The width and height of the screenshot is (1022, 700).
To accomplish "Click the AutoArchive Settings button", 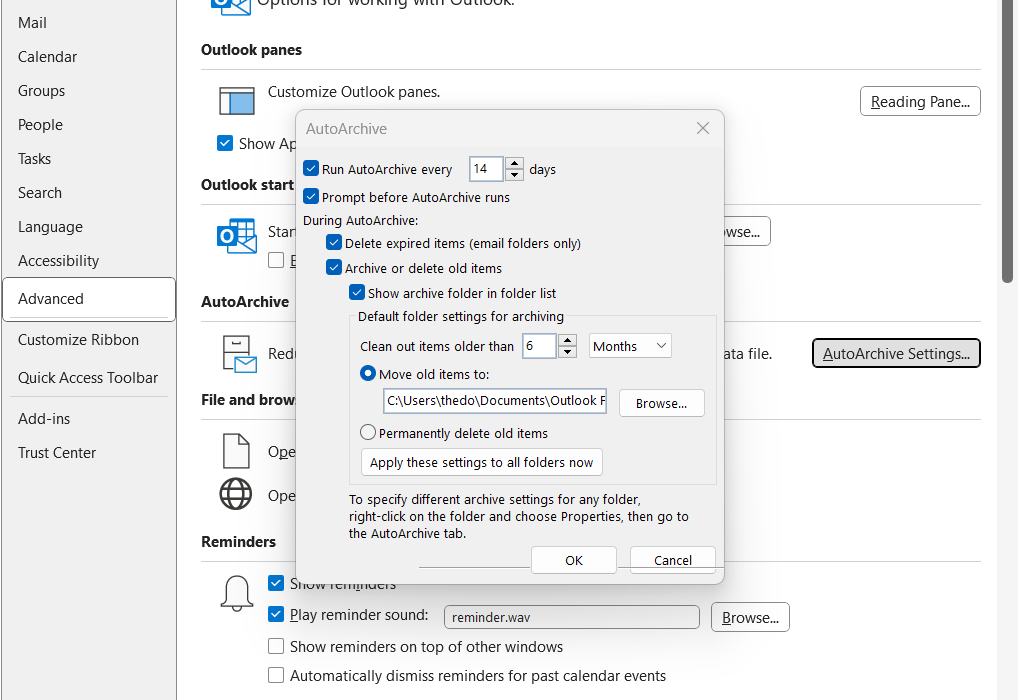I will (x=896, y=353).
